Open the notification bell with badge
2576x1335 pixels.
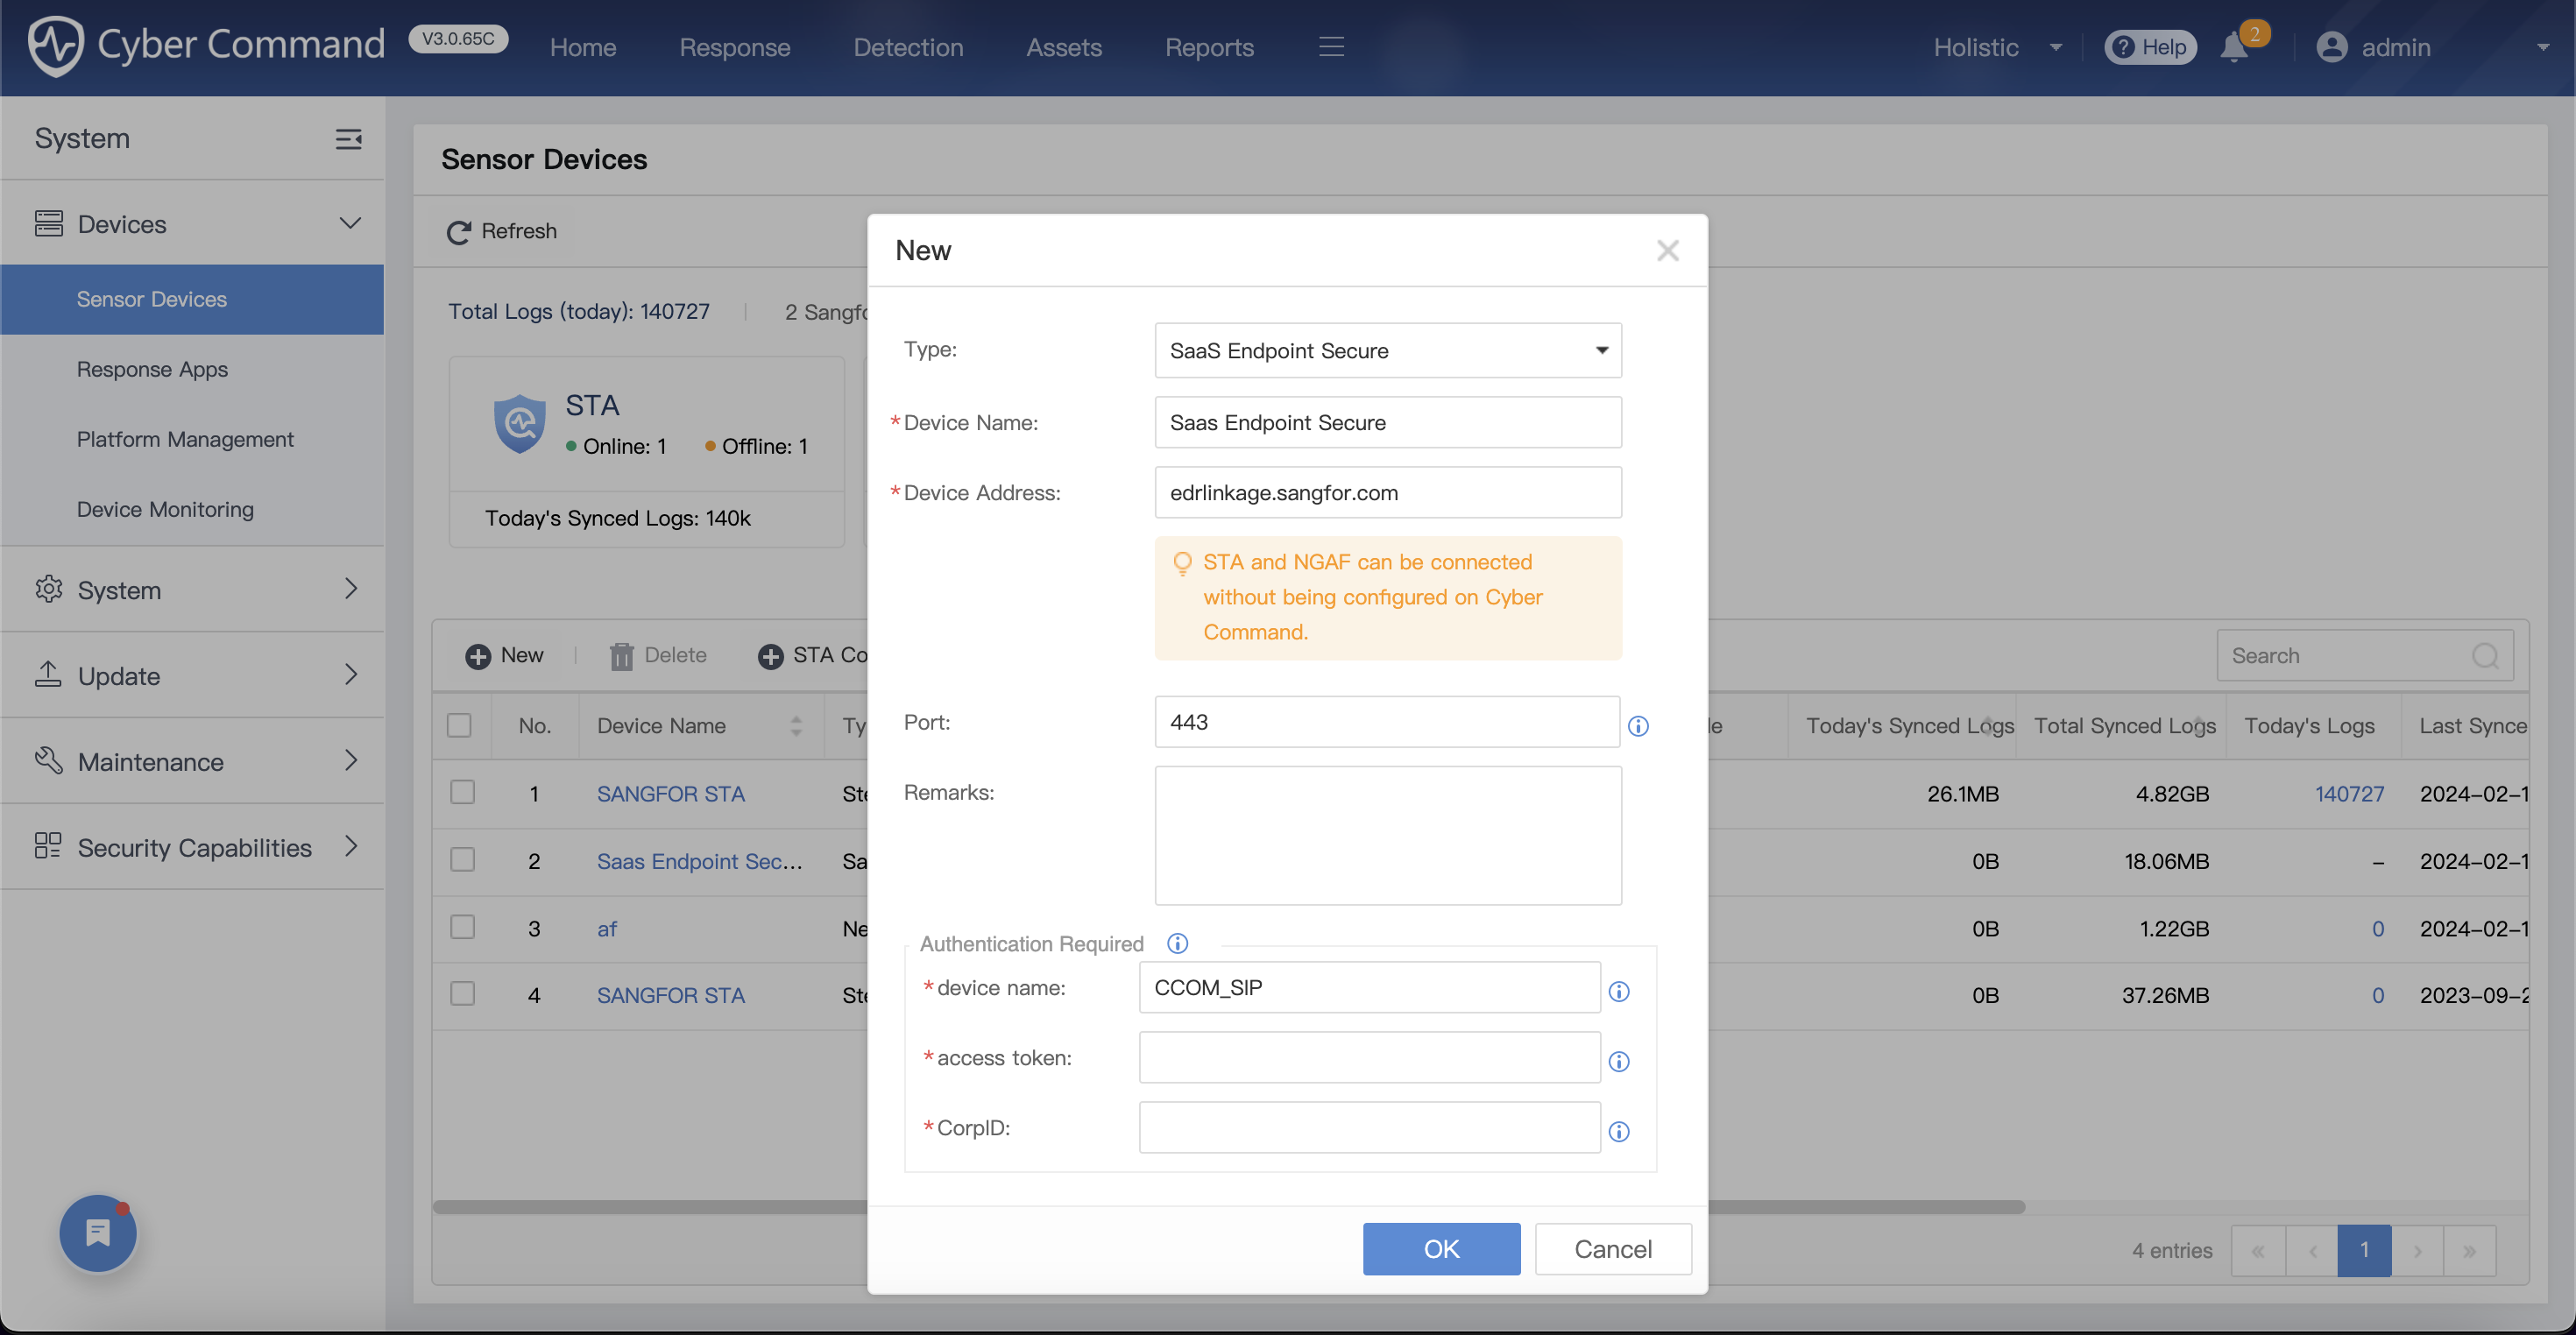tap(2234, 47)
